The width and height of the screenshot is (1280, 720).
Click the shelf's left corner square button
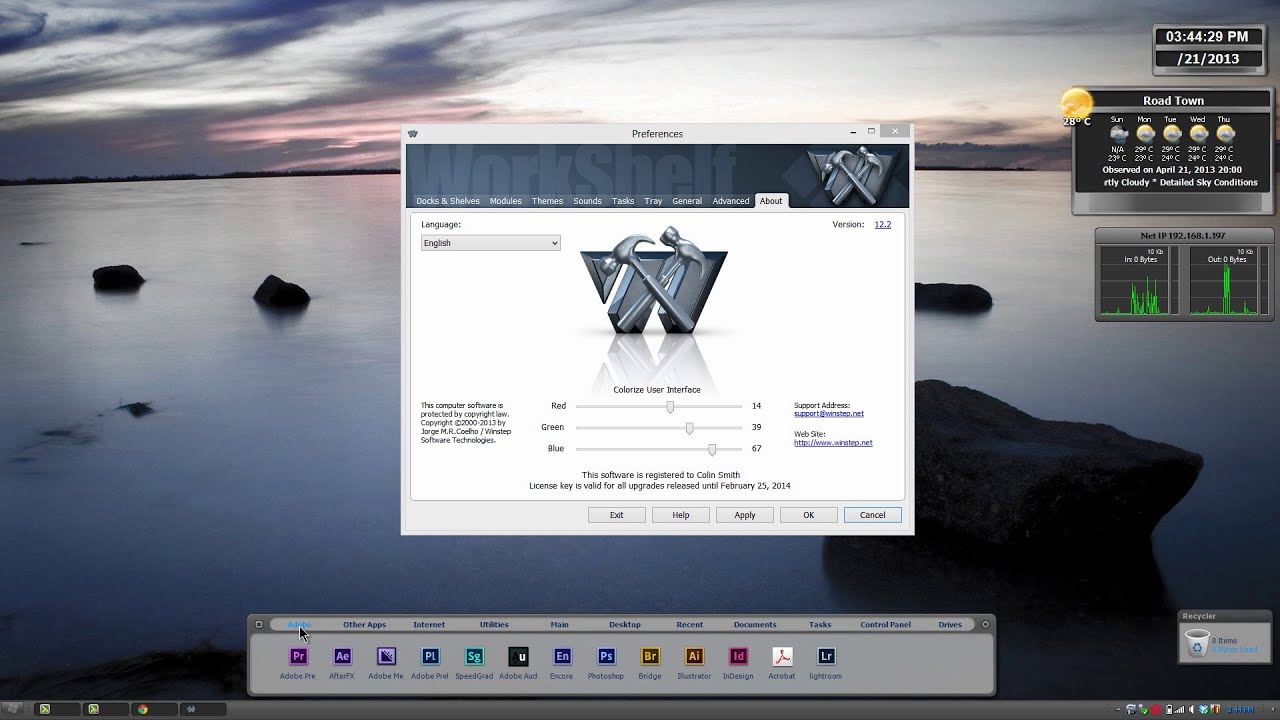click(259, 625)
